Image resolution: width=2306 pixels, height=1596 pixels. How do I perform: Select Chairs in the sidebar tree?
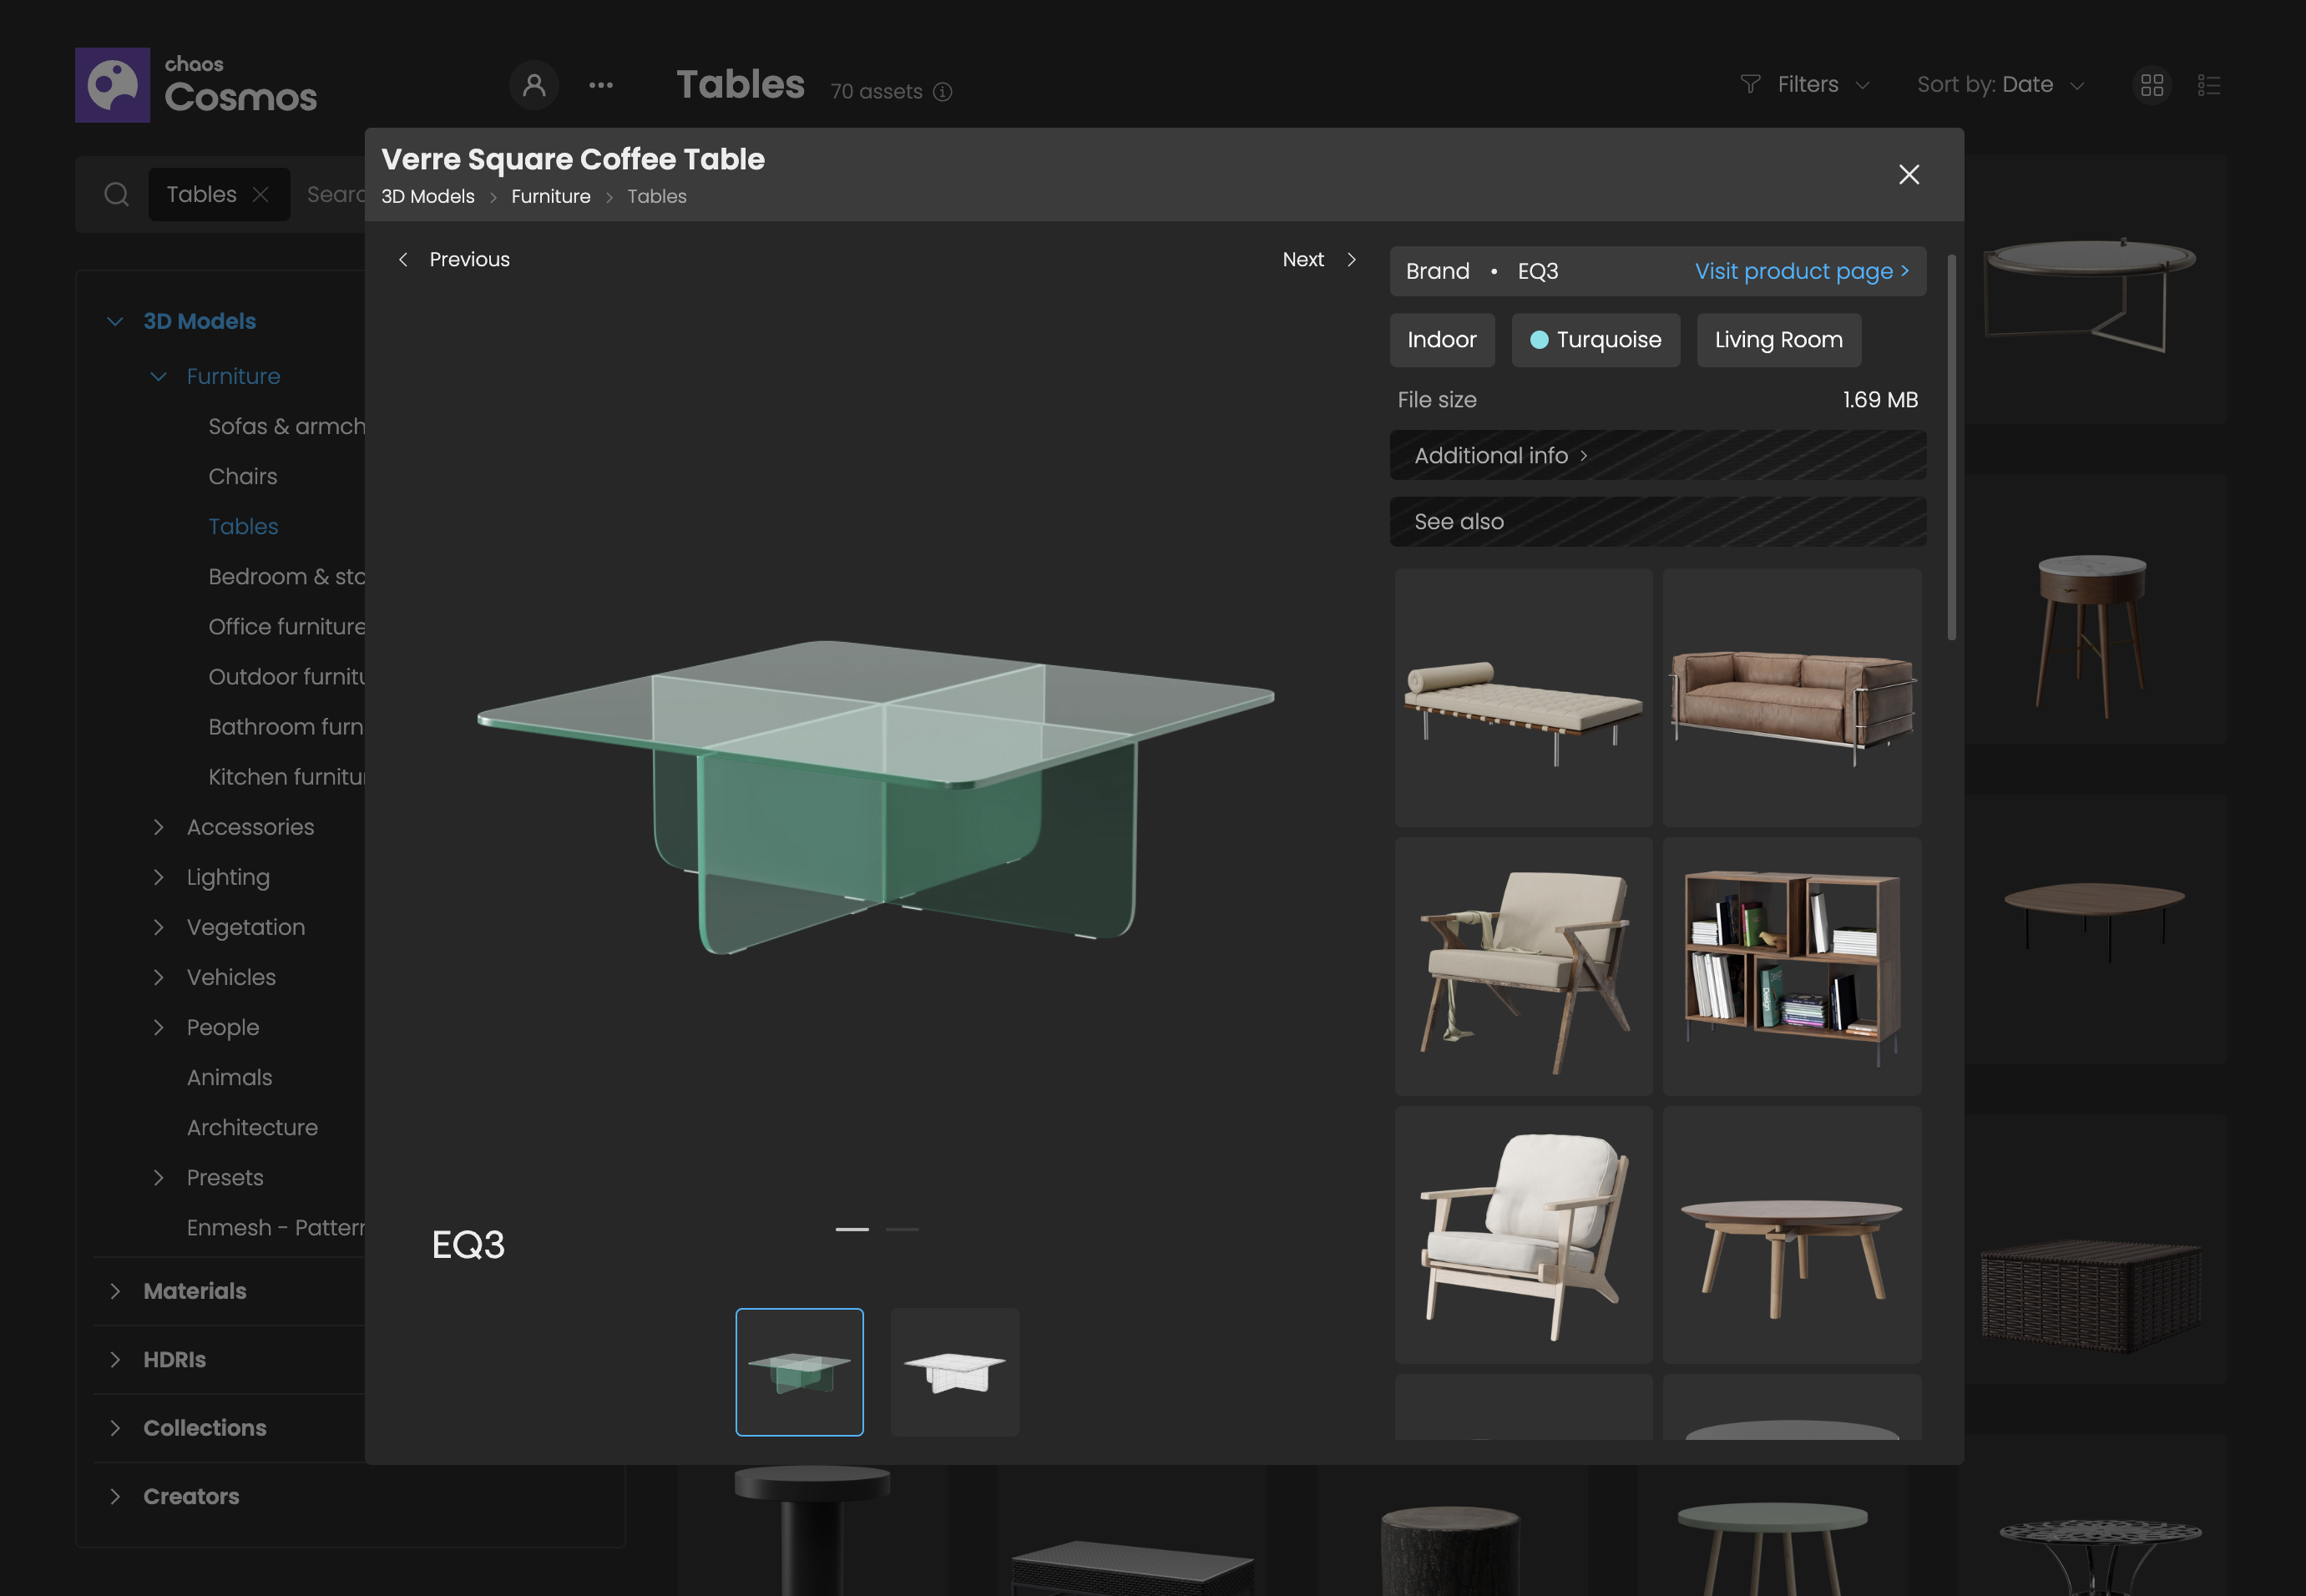pyautogui.click(x=243, y=477)
